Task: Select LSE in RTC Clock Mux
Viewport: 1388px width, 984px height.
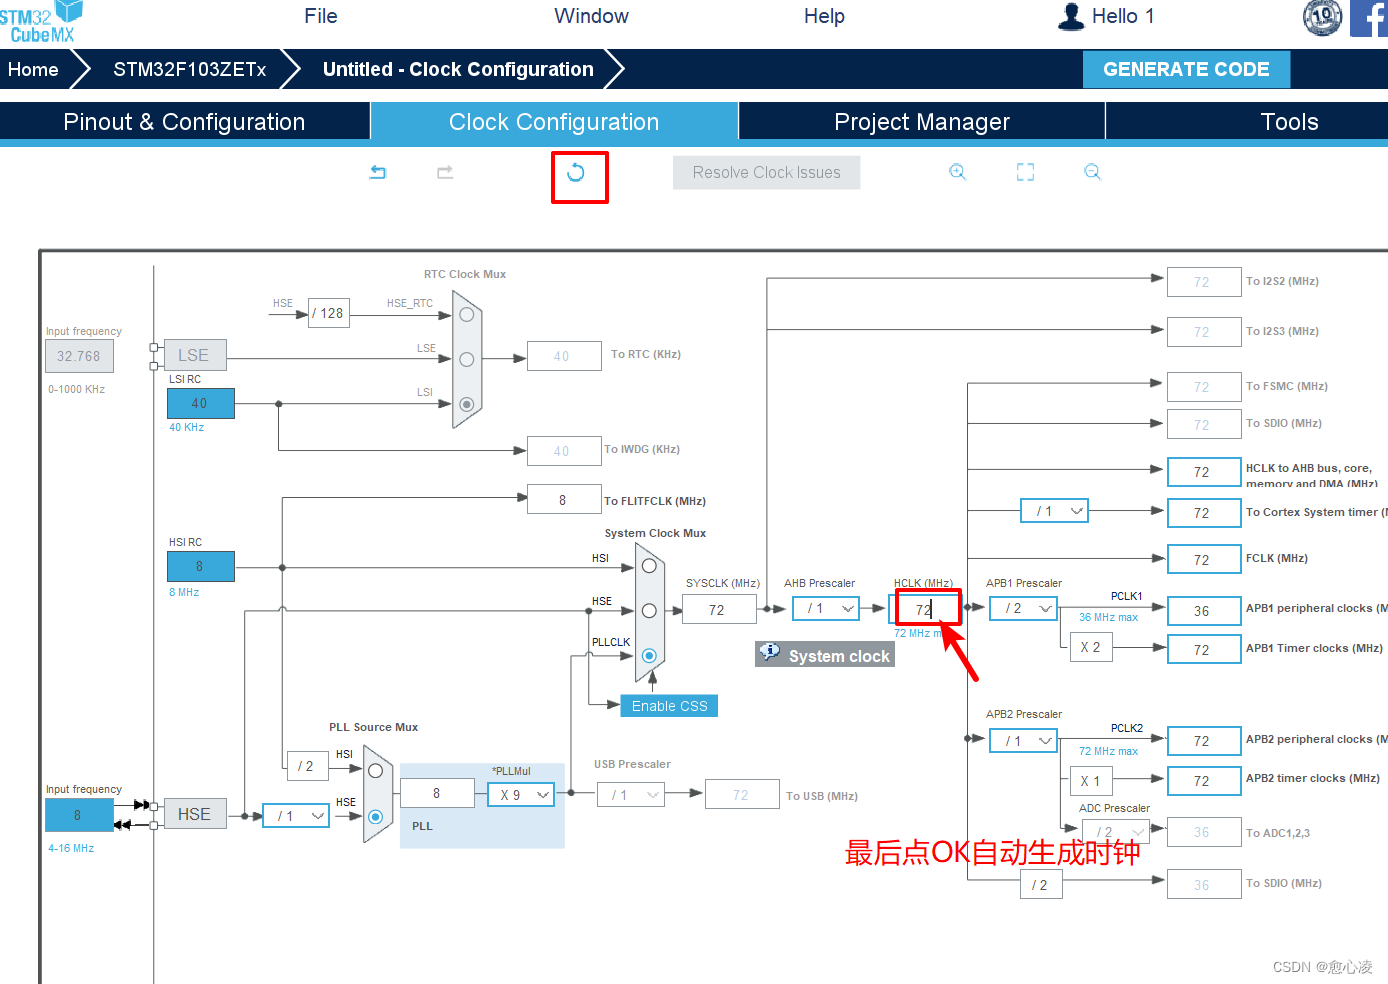Action: pos(466,359)
